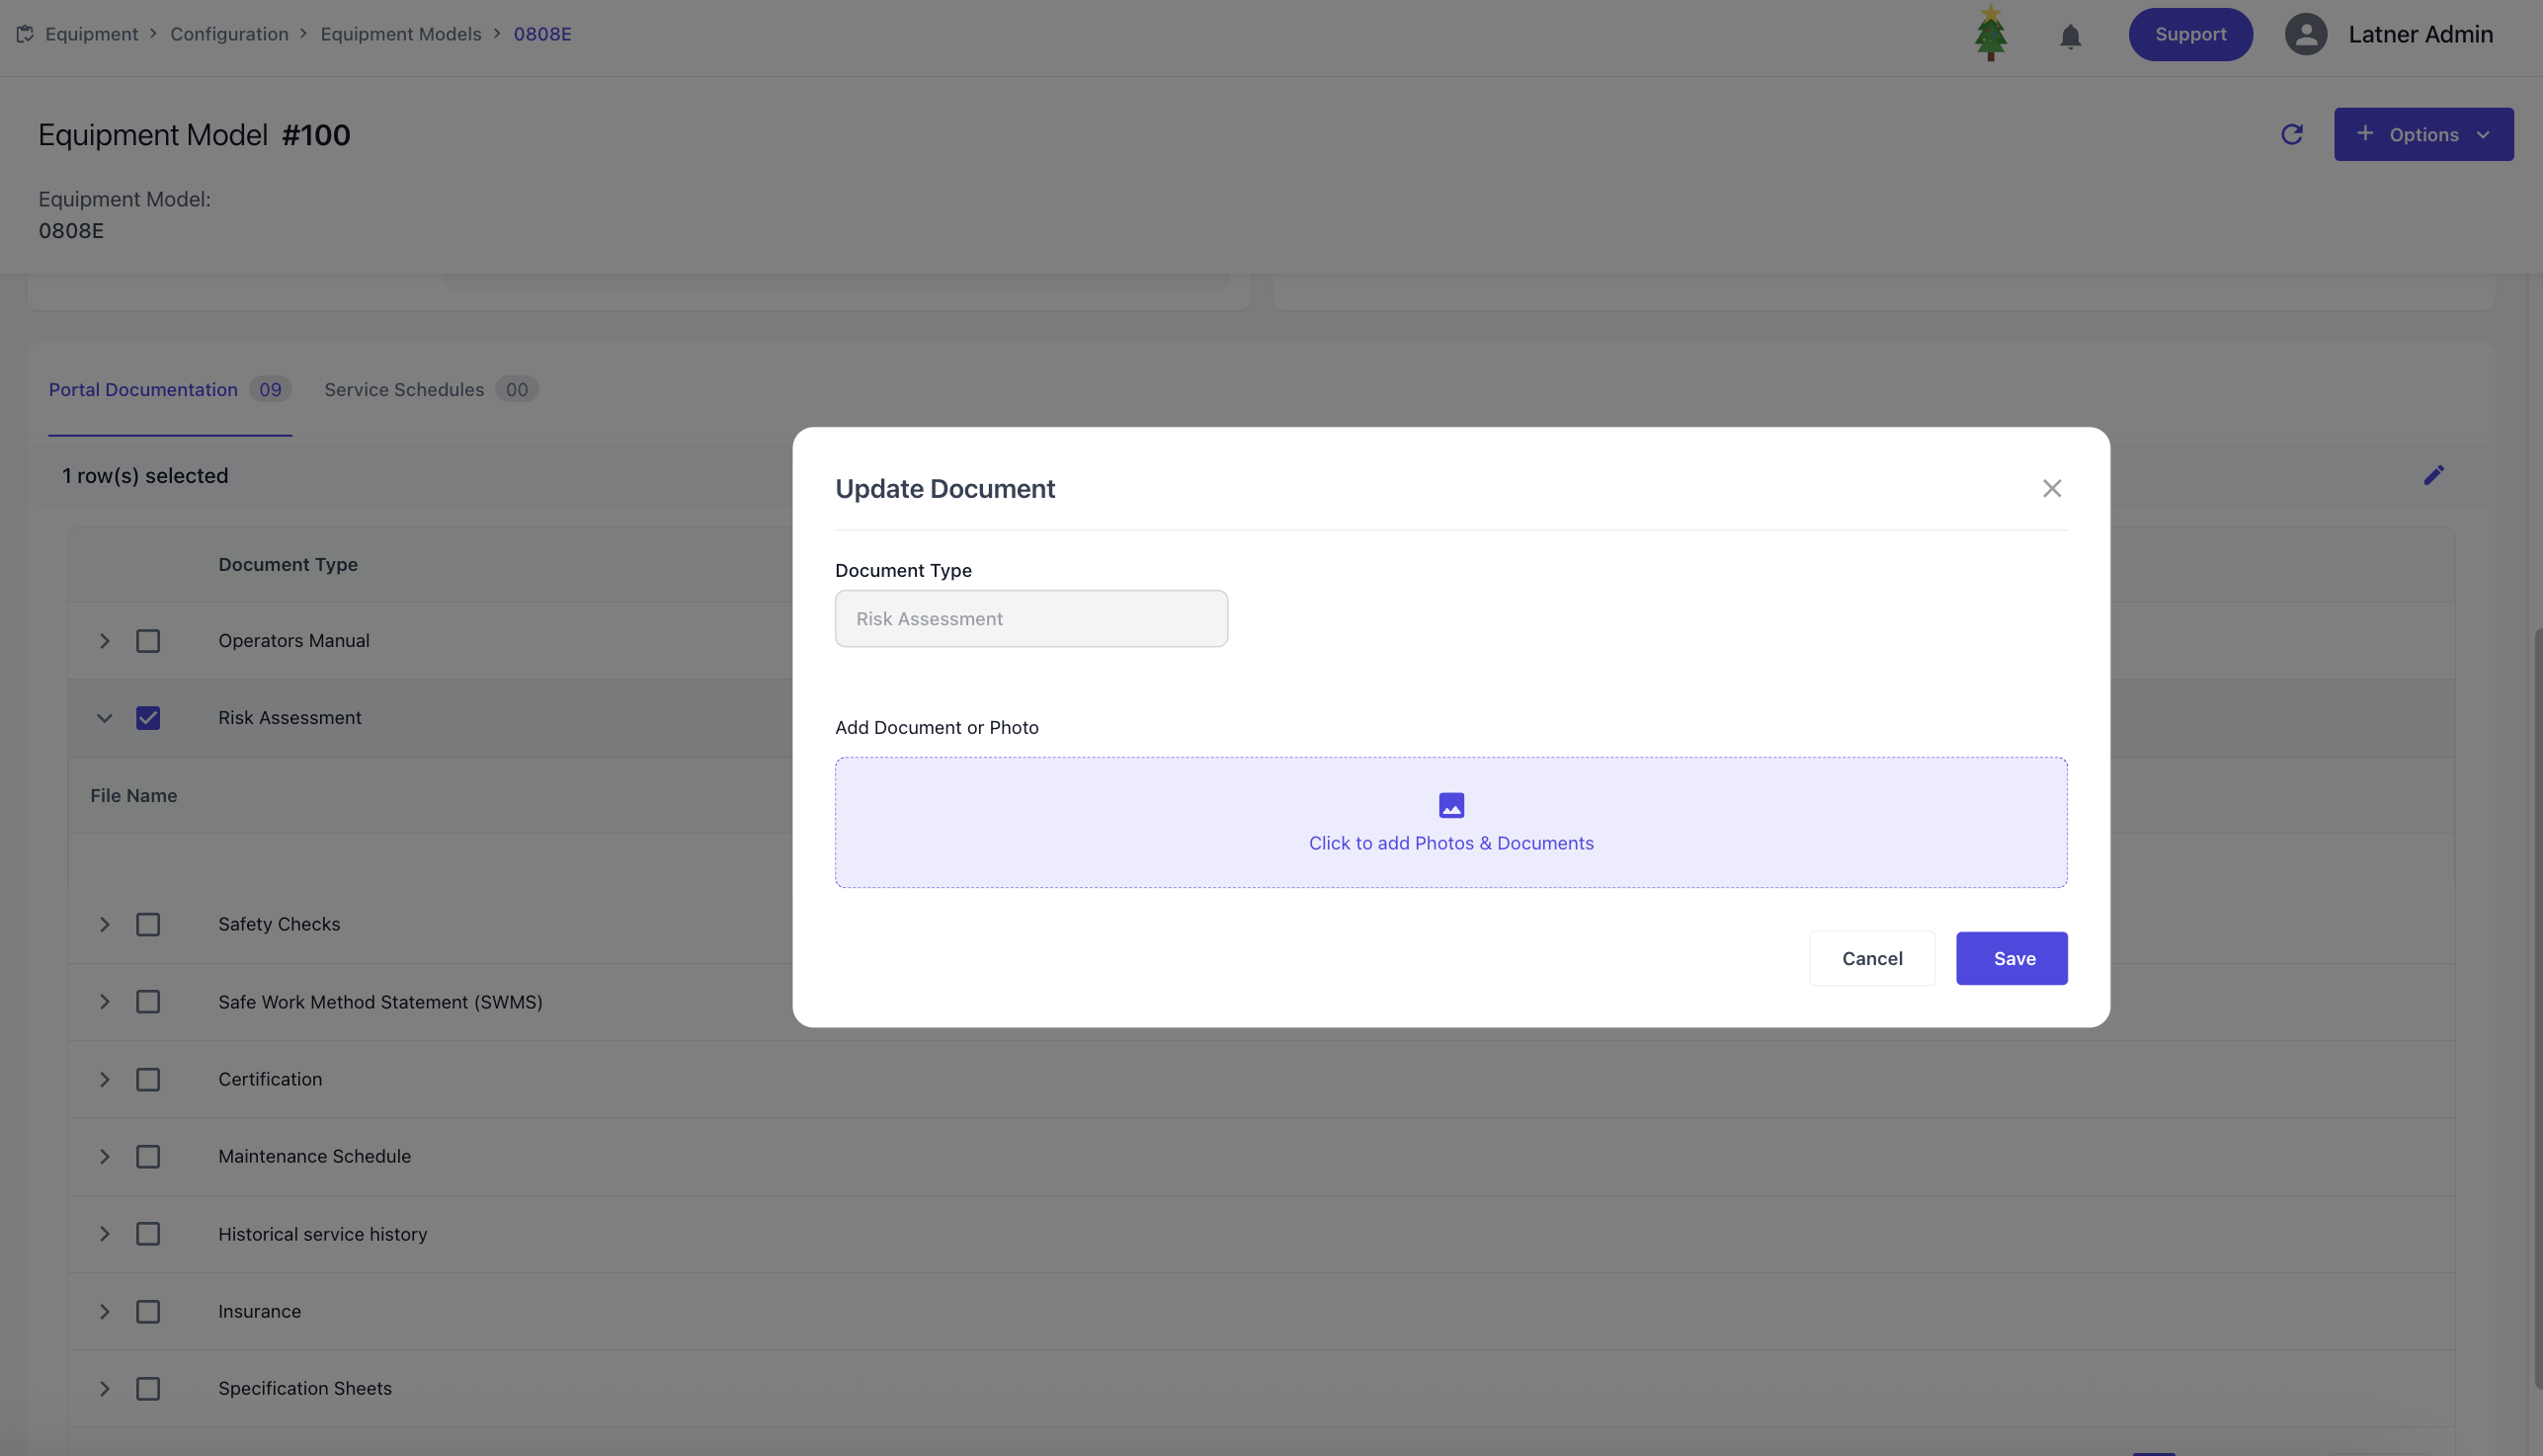2543x1456 pixels.
Task: Collapse the Risk Assessment row
Action: point(104,718)
